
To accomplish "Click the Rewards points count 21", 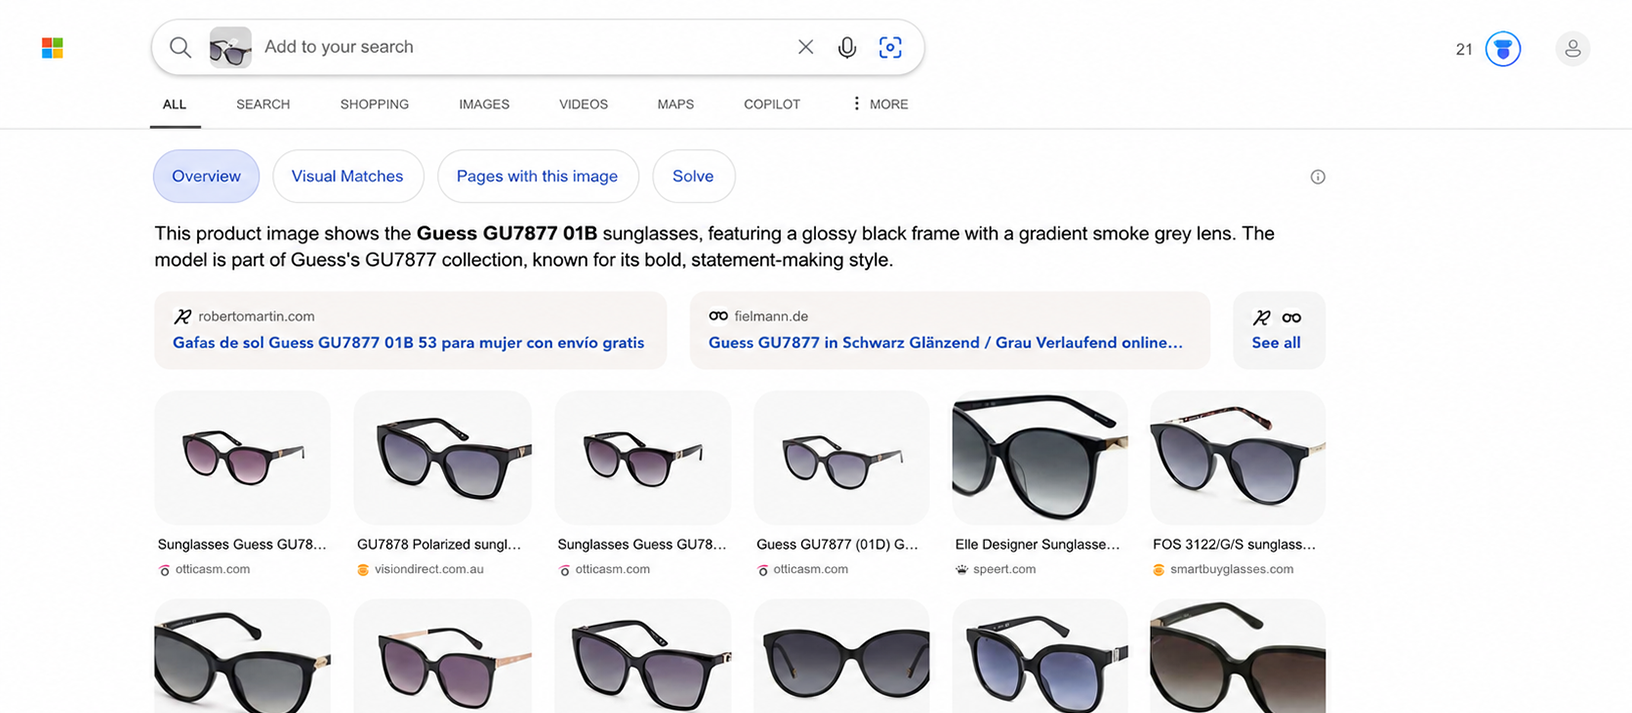I will (x=1464, y=49).
